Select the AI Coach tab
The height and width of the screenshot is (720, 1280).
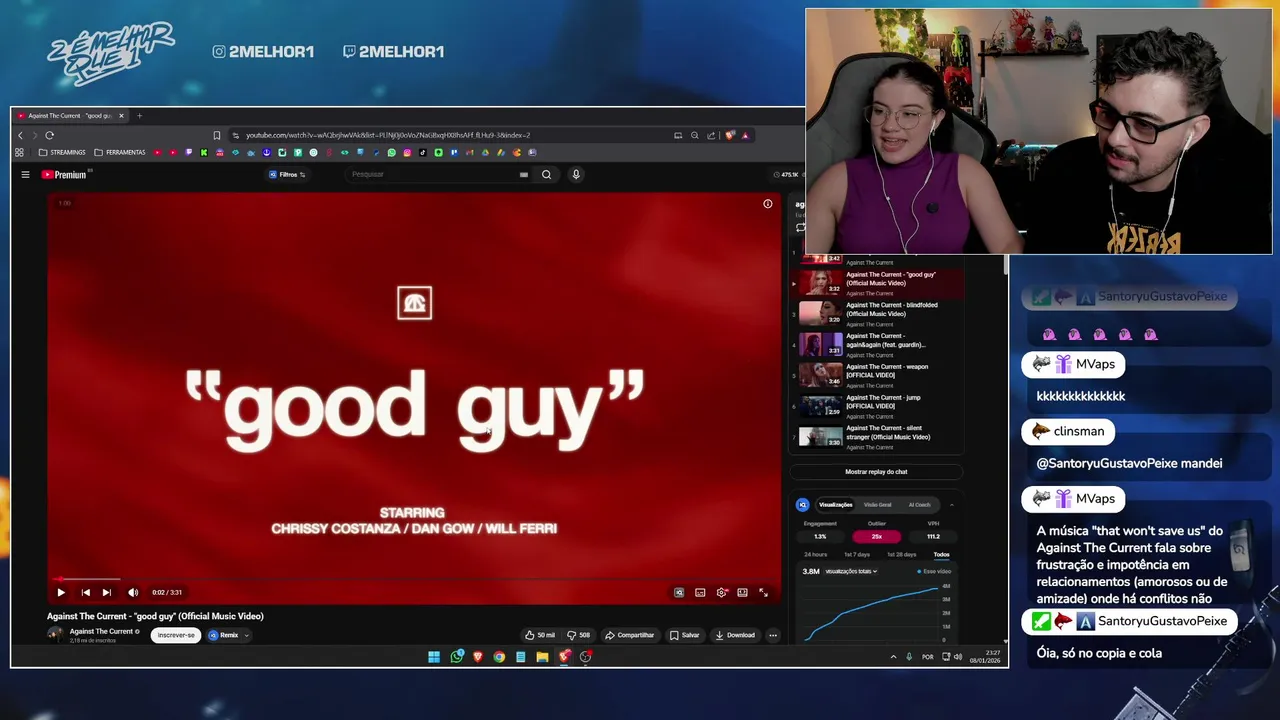[x=919, y=505]
